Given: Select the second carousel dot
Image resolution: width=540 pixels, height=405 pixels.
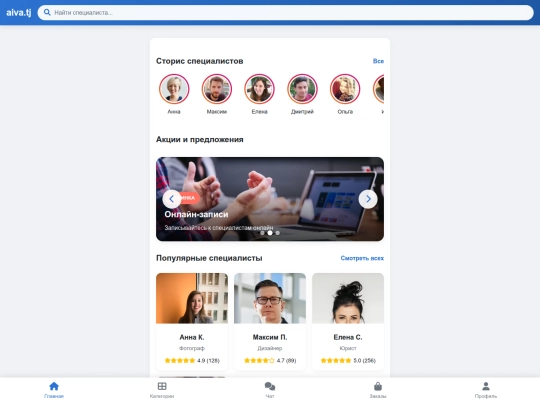Looking at the screenshot, I should pyautogui.click(x=270, y=233).
